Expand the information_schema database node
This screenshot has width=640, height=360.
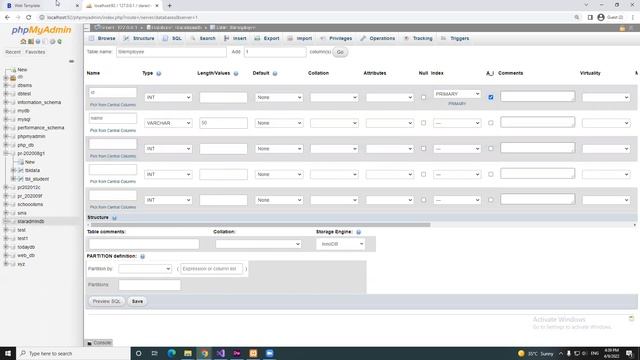click(x=6, y=102)
